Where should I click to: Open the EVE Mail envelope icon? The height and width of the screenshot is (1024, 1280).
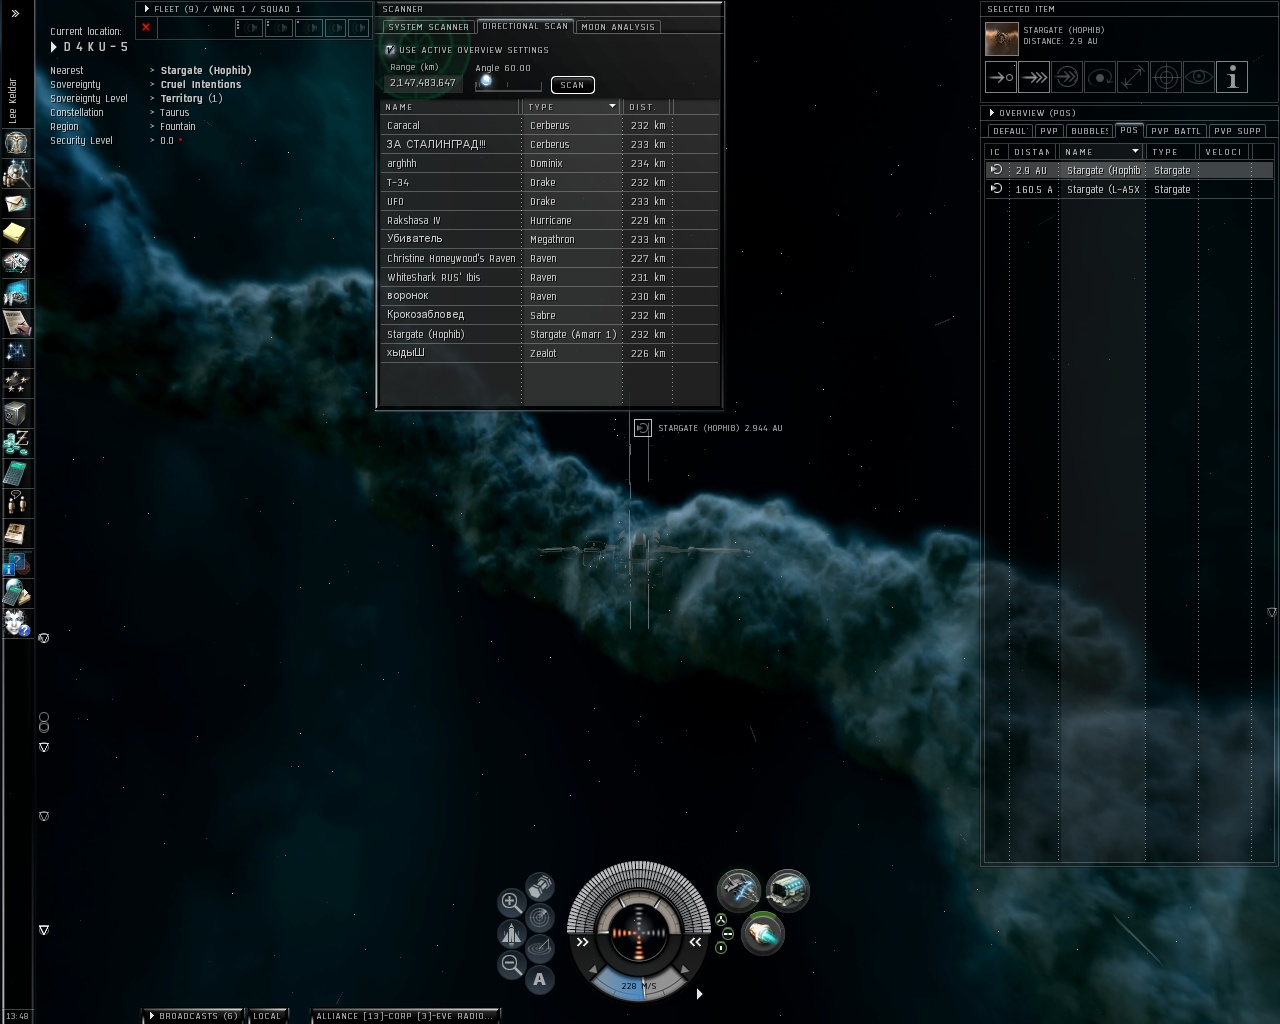click(17, 203)
